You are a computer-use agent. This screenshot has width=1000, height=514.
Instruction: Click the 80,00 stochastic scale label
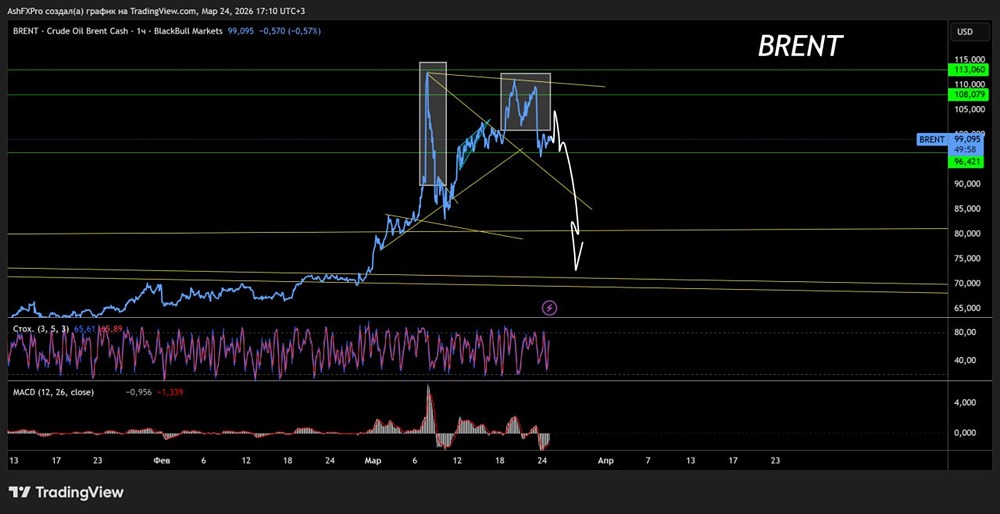tap(966, 332)
